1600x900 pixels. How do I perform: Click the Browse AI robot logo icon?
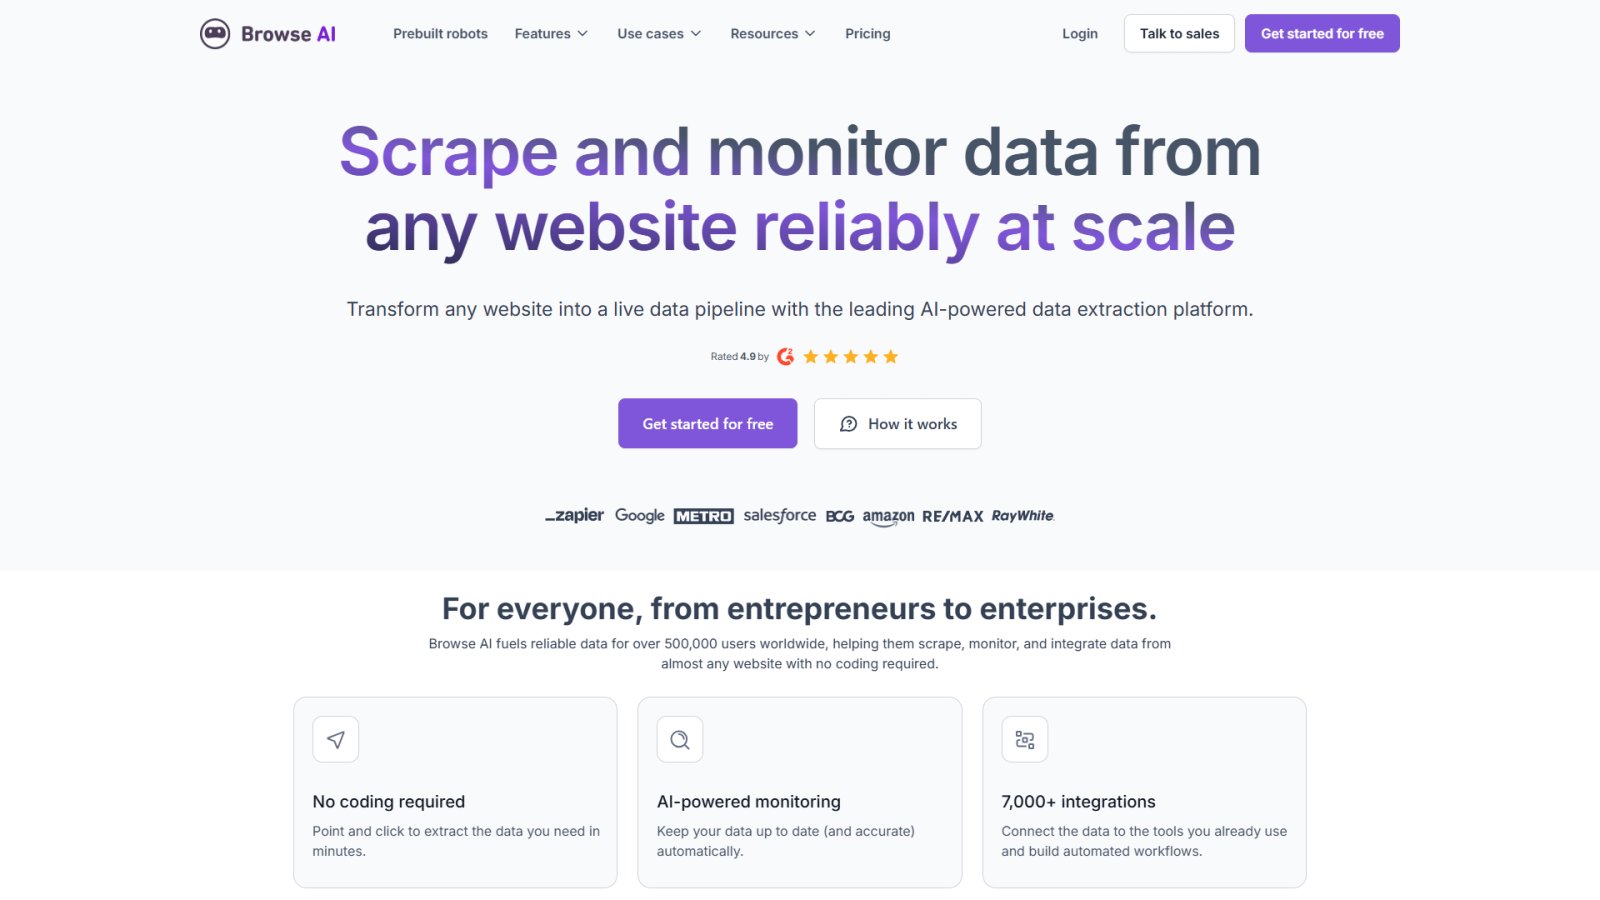pyautogui.click(x=213, y=33)
